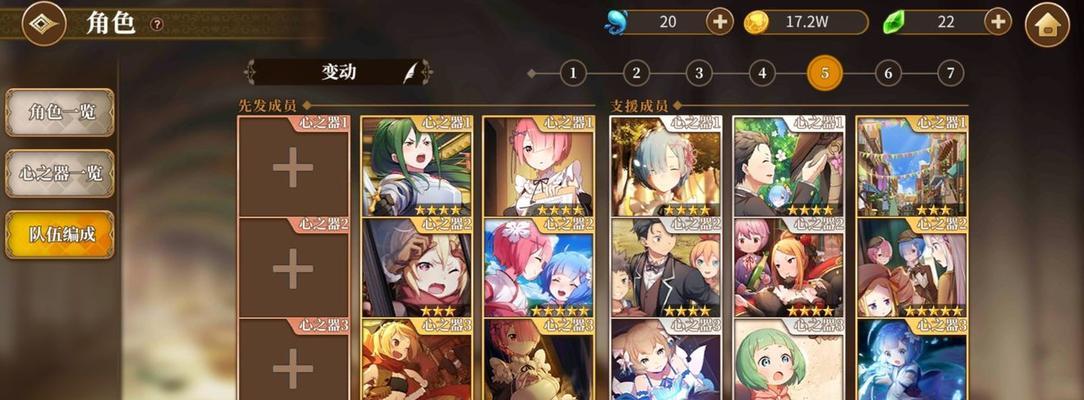The width and height of the screenshot is (1084, 400).
Task: Click the 变动 team name button
Action: click(x=339, y=72)
